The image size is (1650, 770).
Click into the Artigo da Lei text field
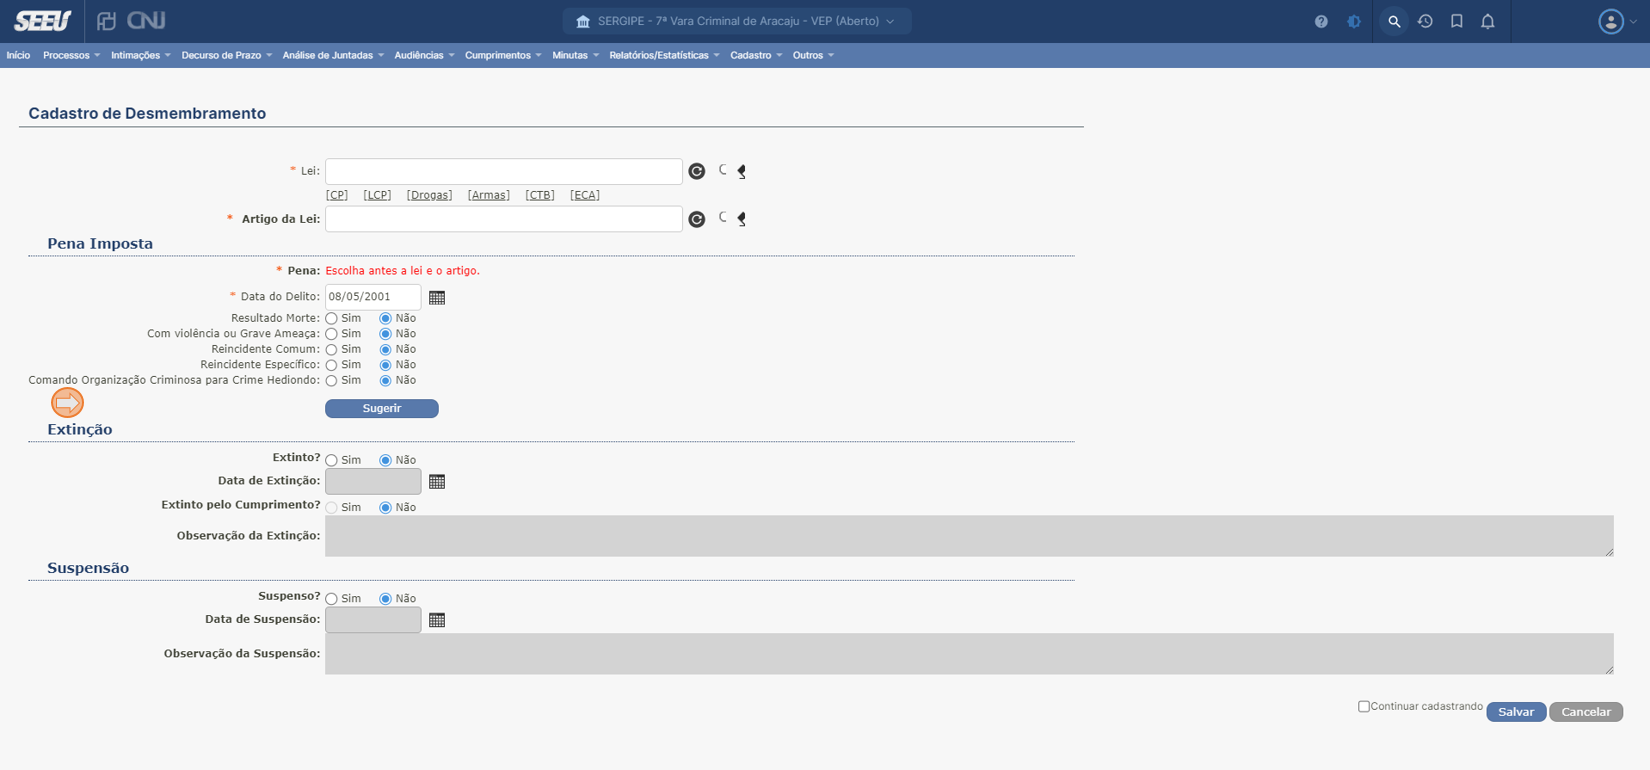click(x=503, y=219)
